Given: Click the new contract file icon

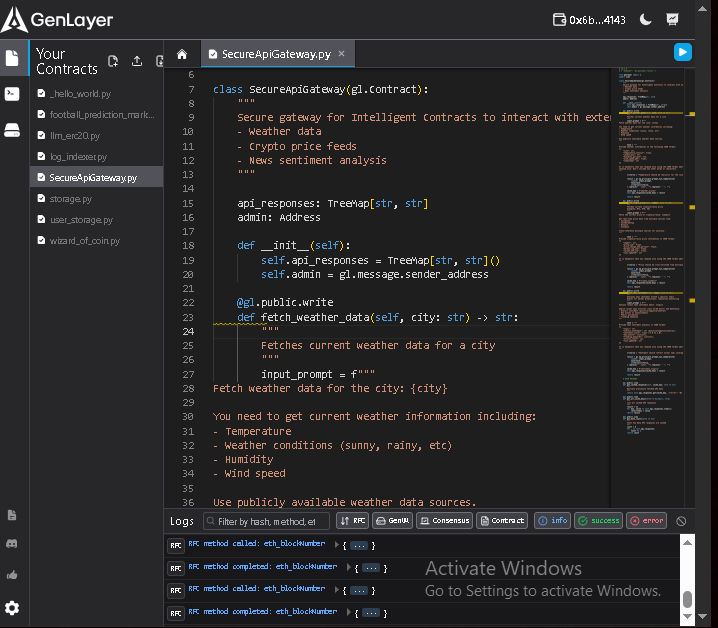Looking at the screenshot, I should point(113,61).
